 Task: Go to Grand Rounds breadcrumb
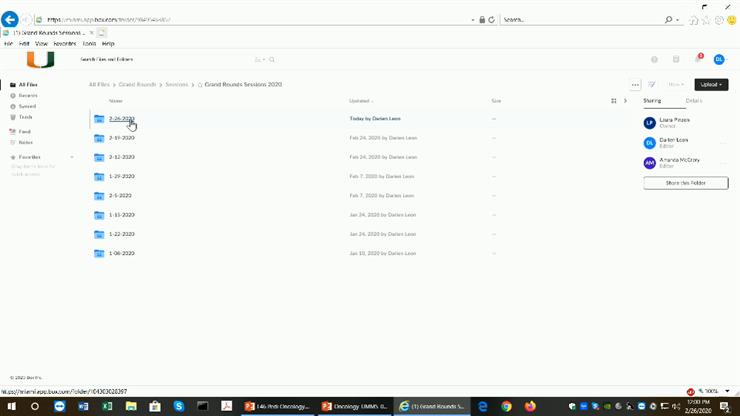point(137,85)
